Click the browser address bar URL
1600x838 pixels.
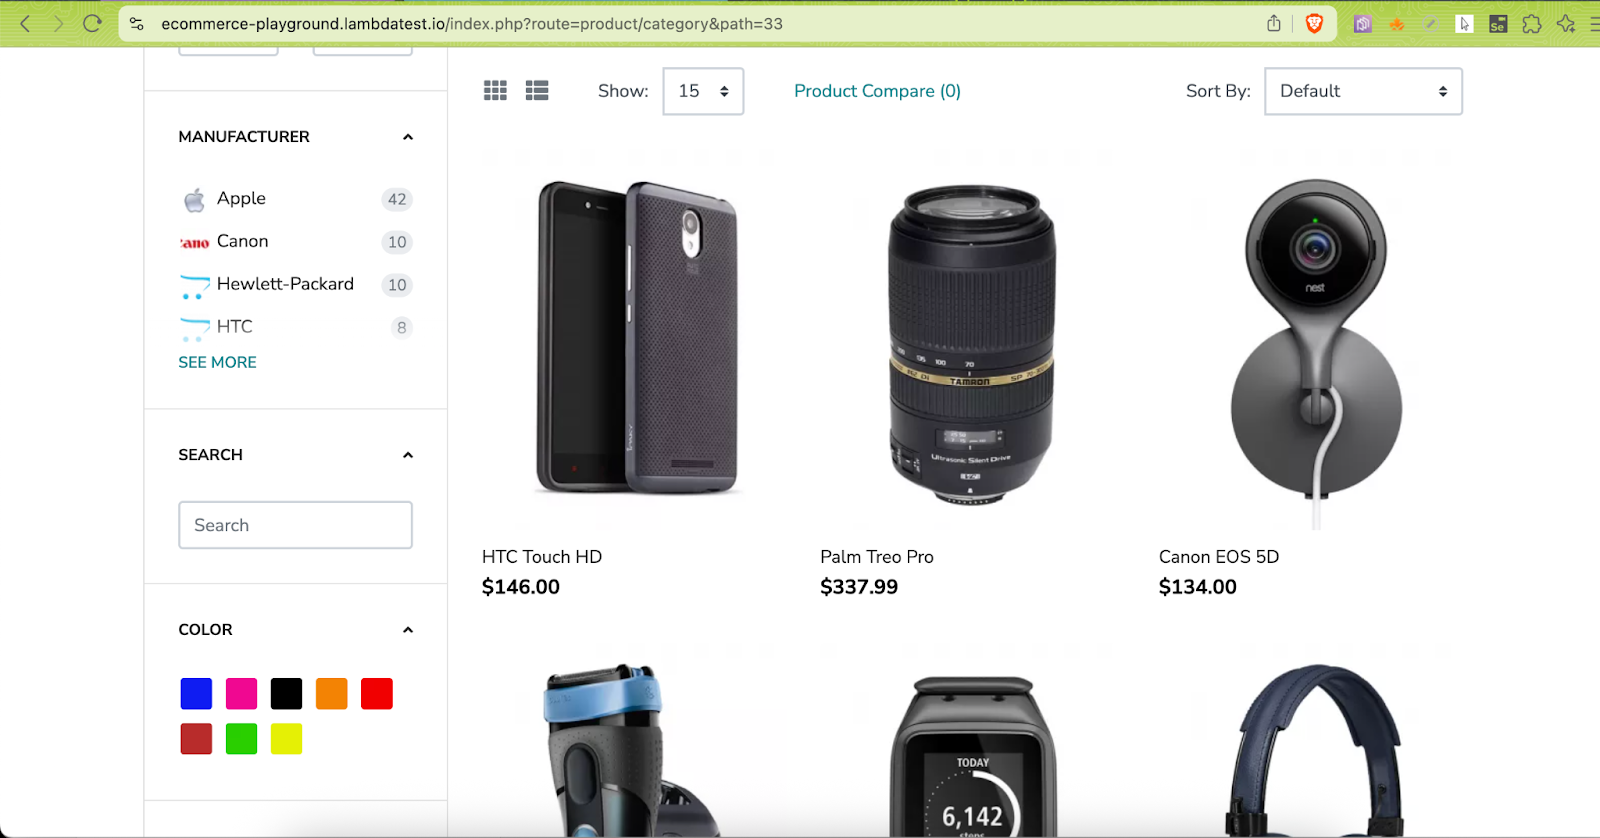click(472, 23)
